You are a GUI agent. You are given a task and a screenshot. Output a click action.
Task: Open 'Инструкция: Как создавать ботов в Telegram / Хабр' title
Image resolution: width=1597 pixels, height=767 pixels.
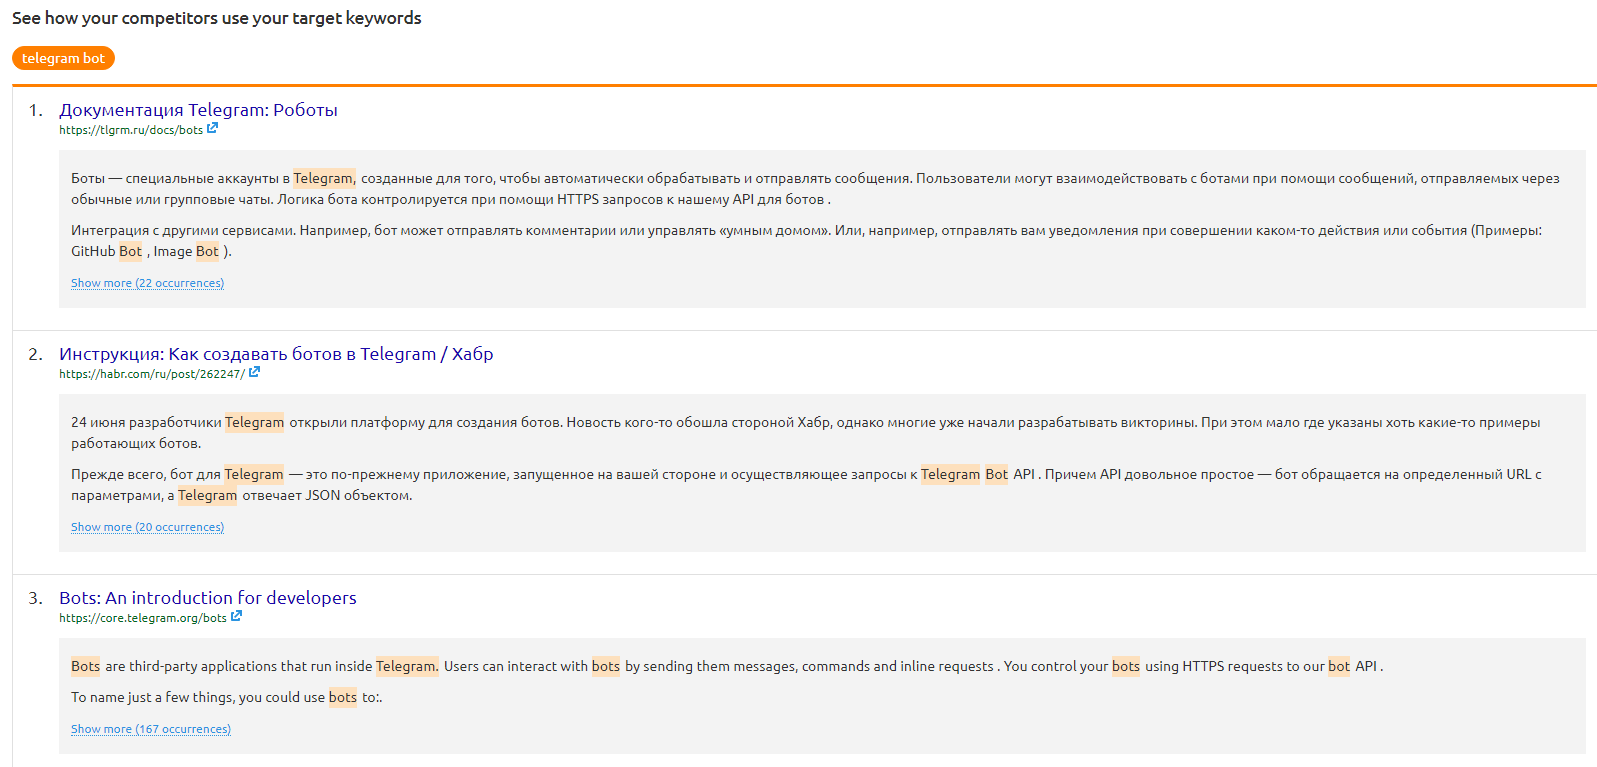click(276, 354)
